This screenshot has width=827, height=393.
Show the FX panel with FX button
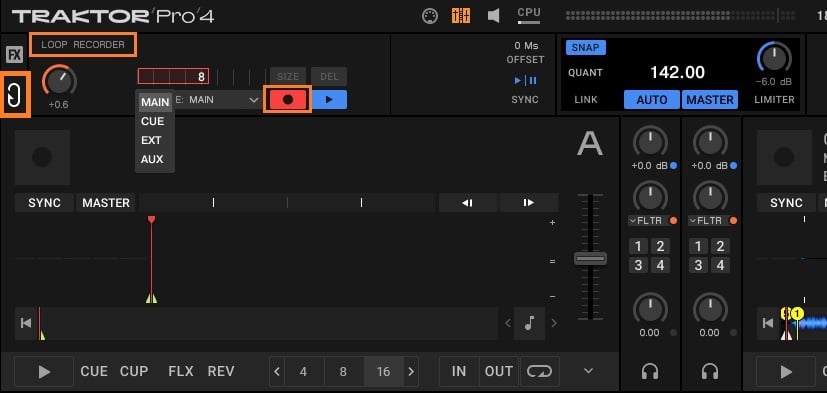[x=14, y=54]
